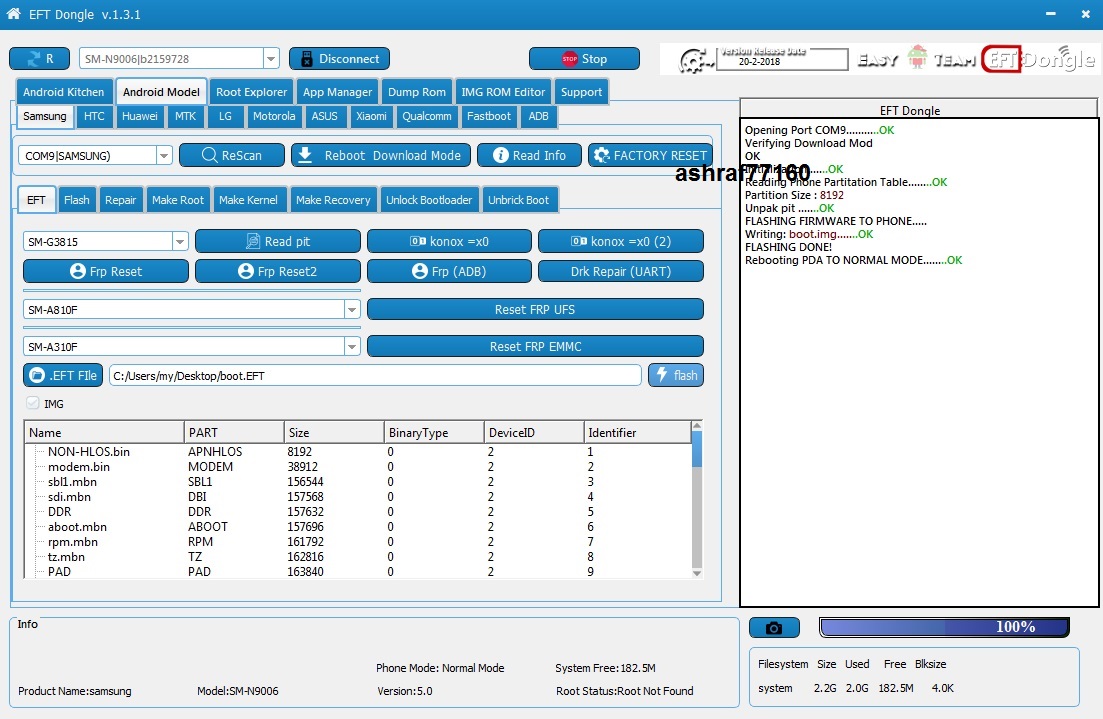Open the App Manager tab
The image size is (1103, 719).
click(x=337, y=92)
